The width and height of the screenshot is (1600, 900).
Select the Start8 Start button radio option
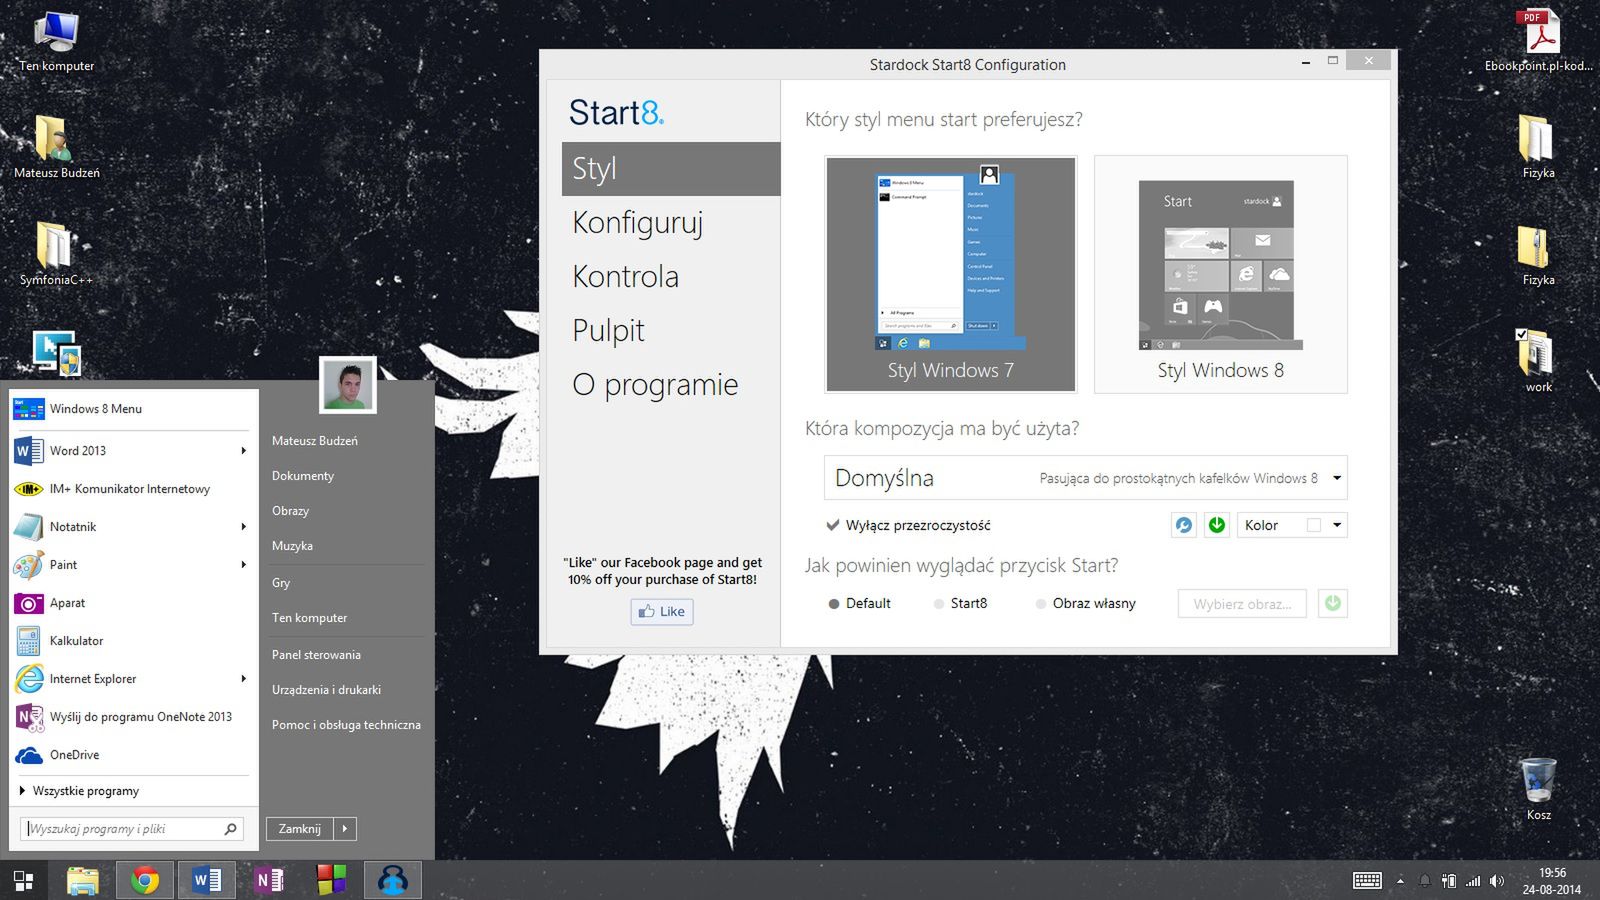pyautogui.click(x=938, y=604)
